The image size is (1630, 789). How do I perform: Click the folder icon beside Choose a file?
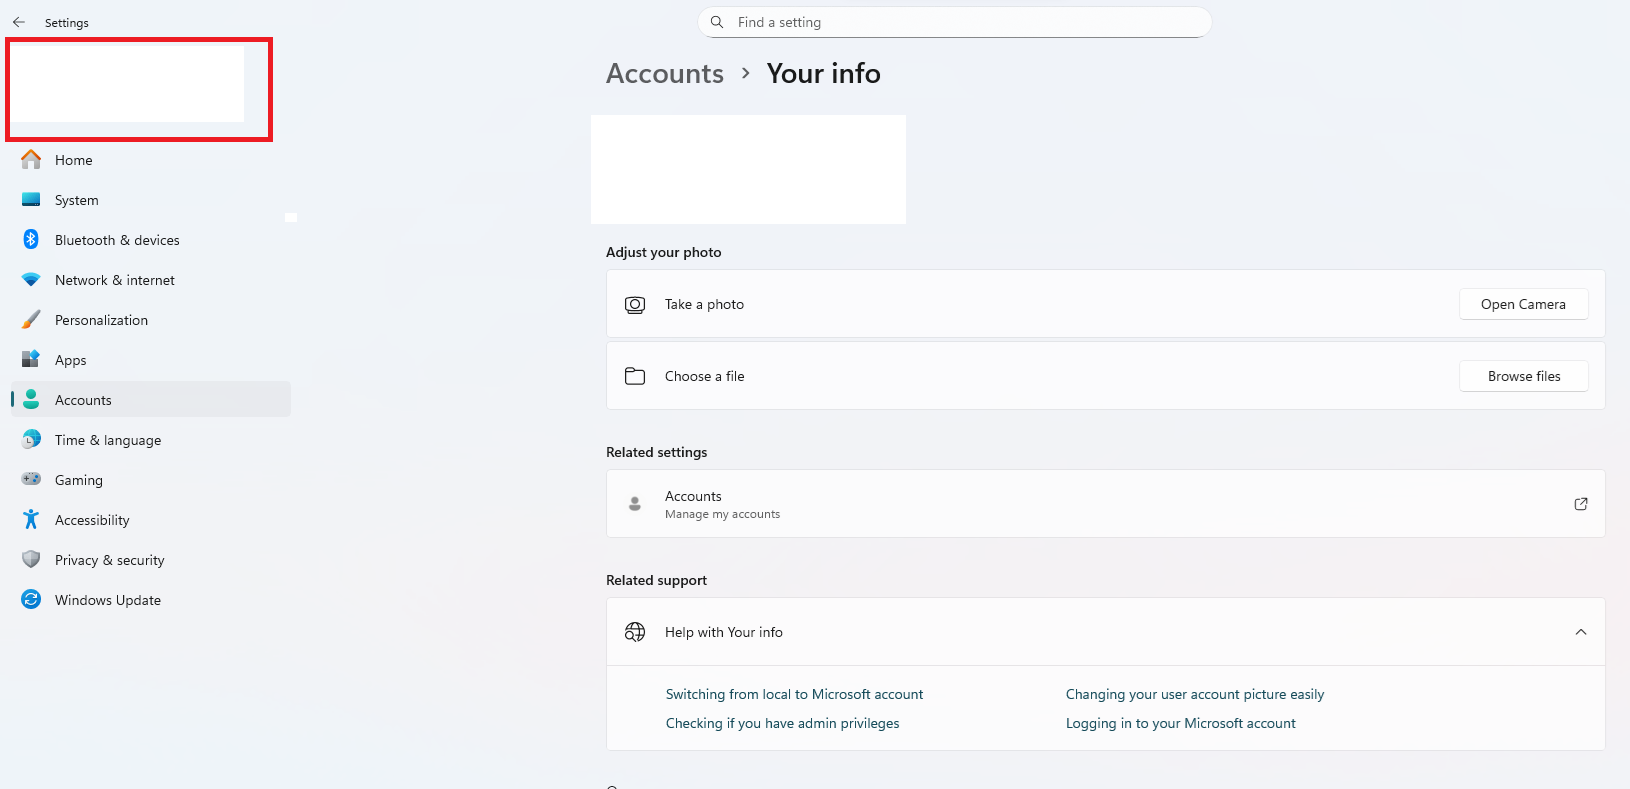[635, 377]
